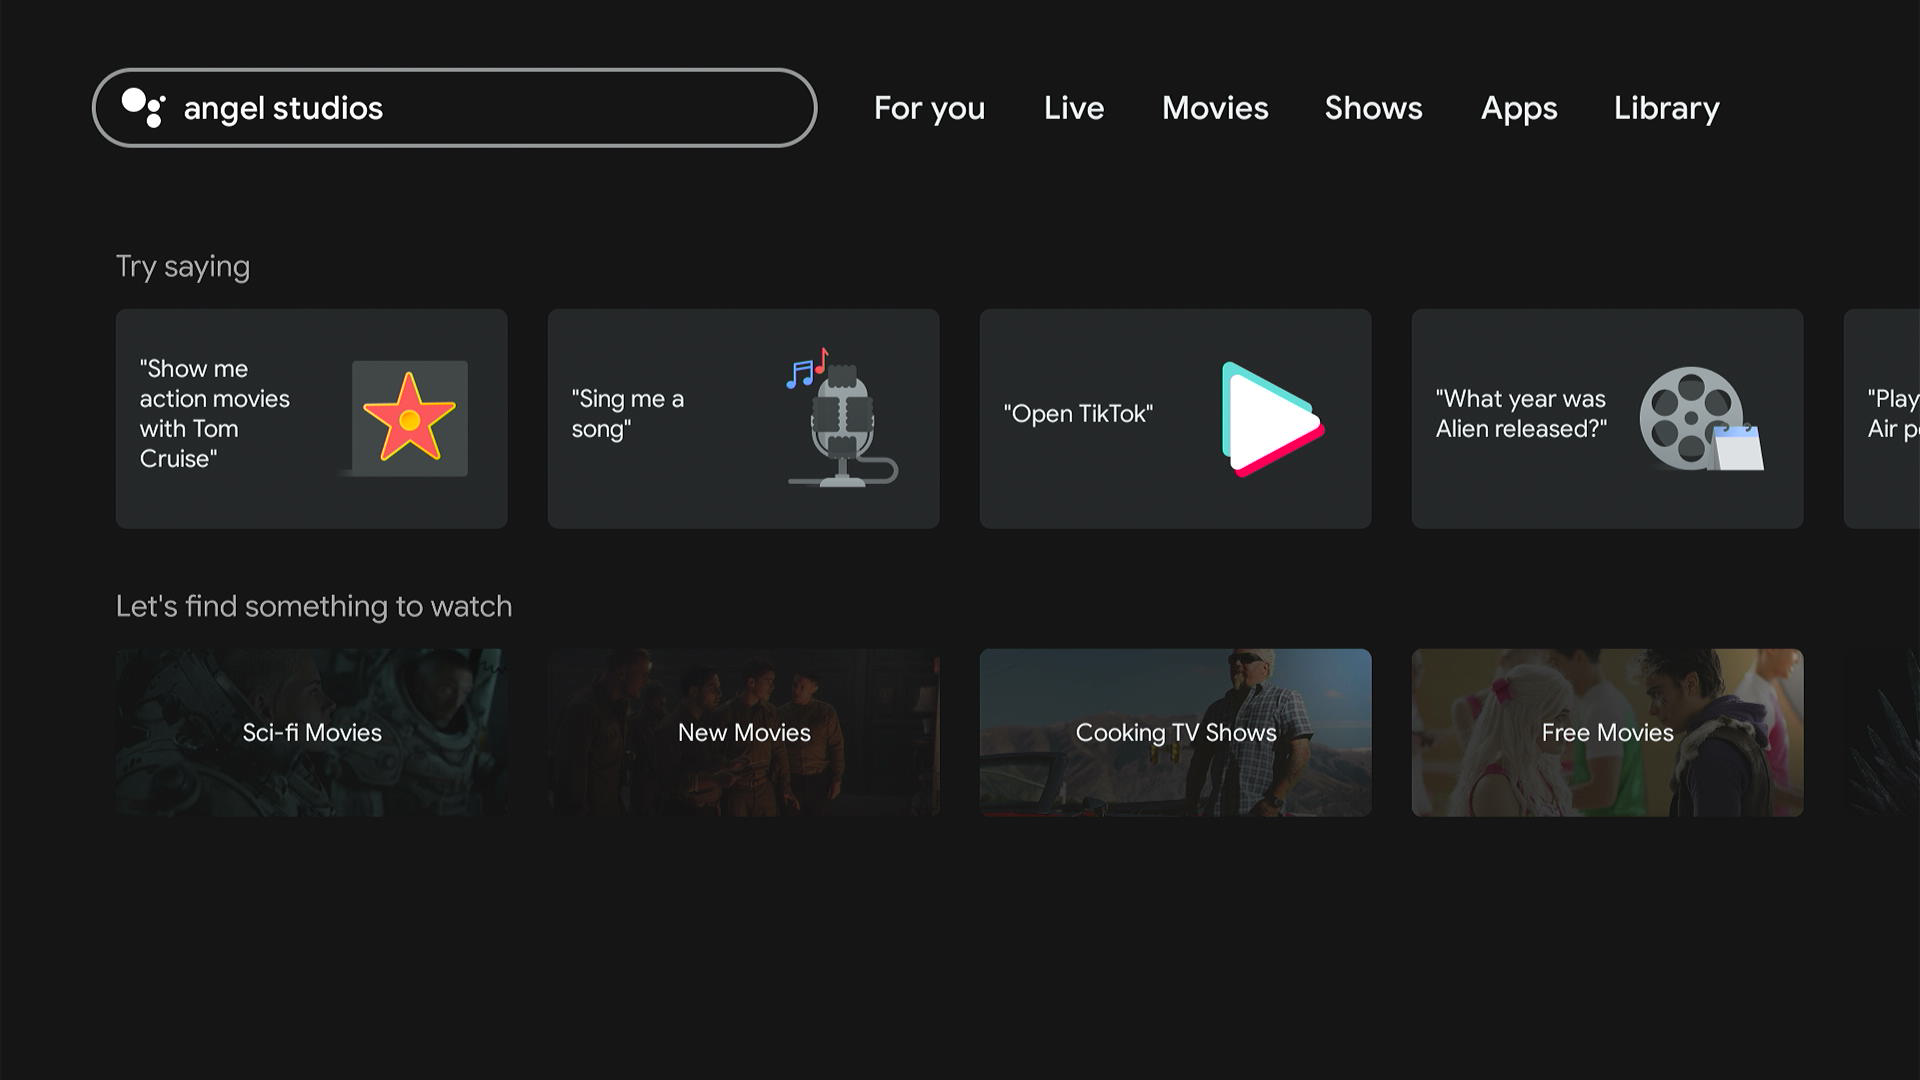Image resolution: width=1920 pixels, height=1080 pixels.
Task: Scroll right through Try Saying suggestions
Action: (x=1884, y=415)
